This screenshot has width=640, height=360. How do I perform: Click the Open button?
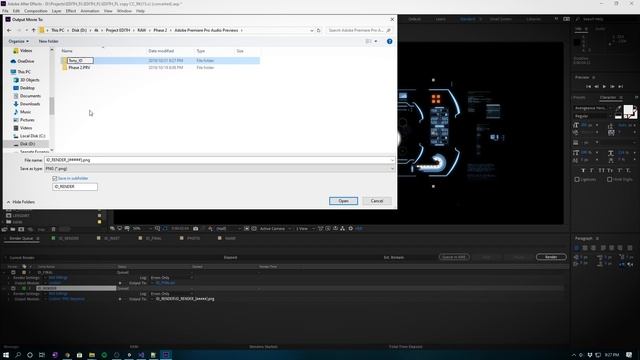coord(343,201)
